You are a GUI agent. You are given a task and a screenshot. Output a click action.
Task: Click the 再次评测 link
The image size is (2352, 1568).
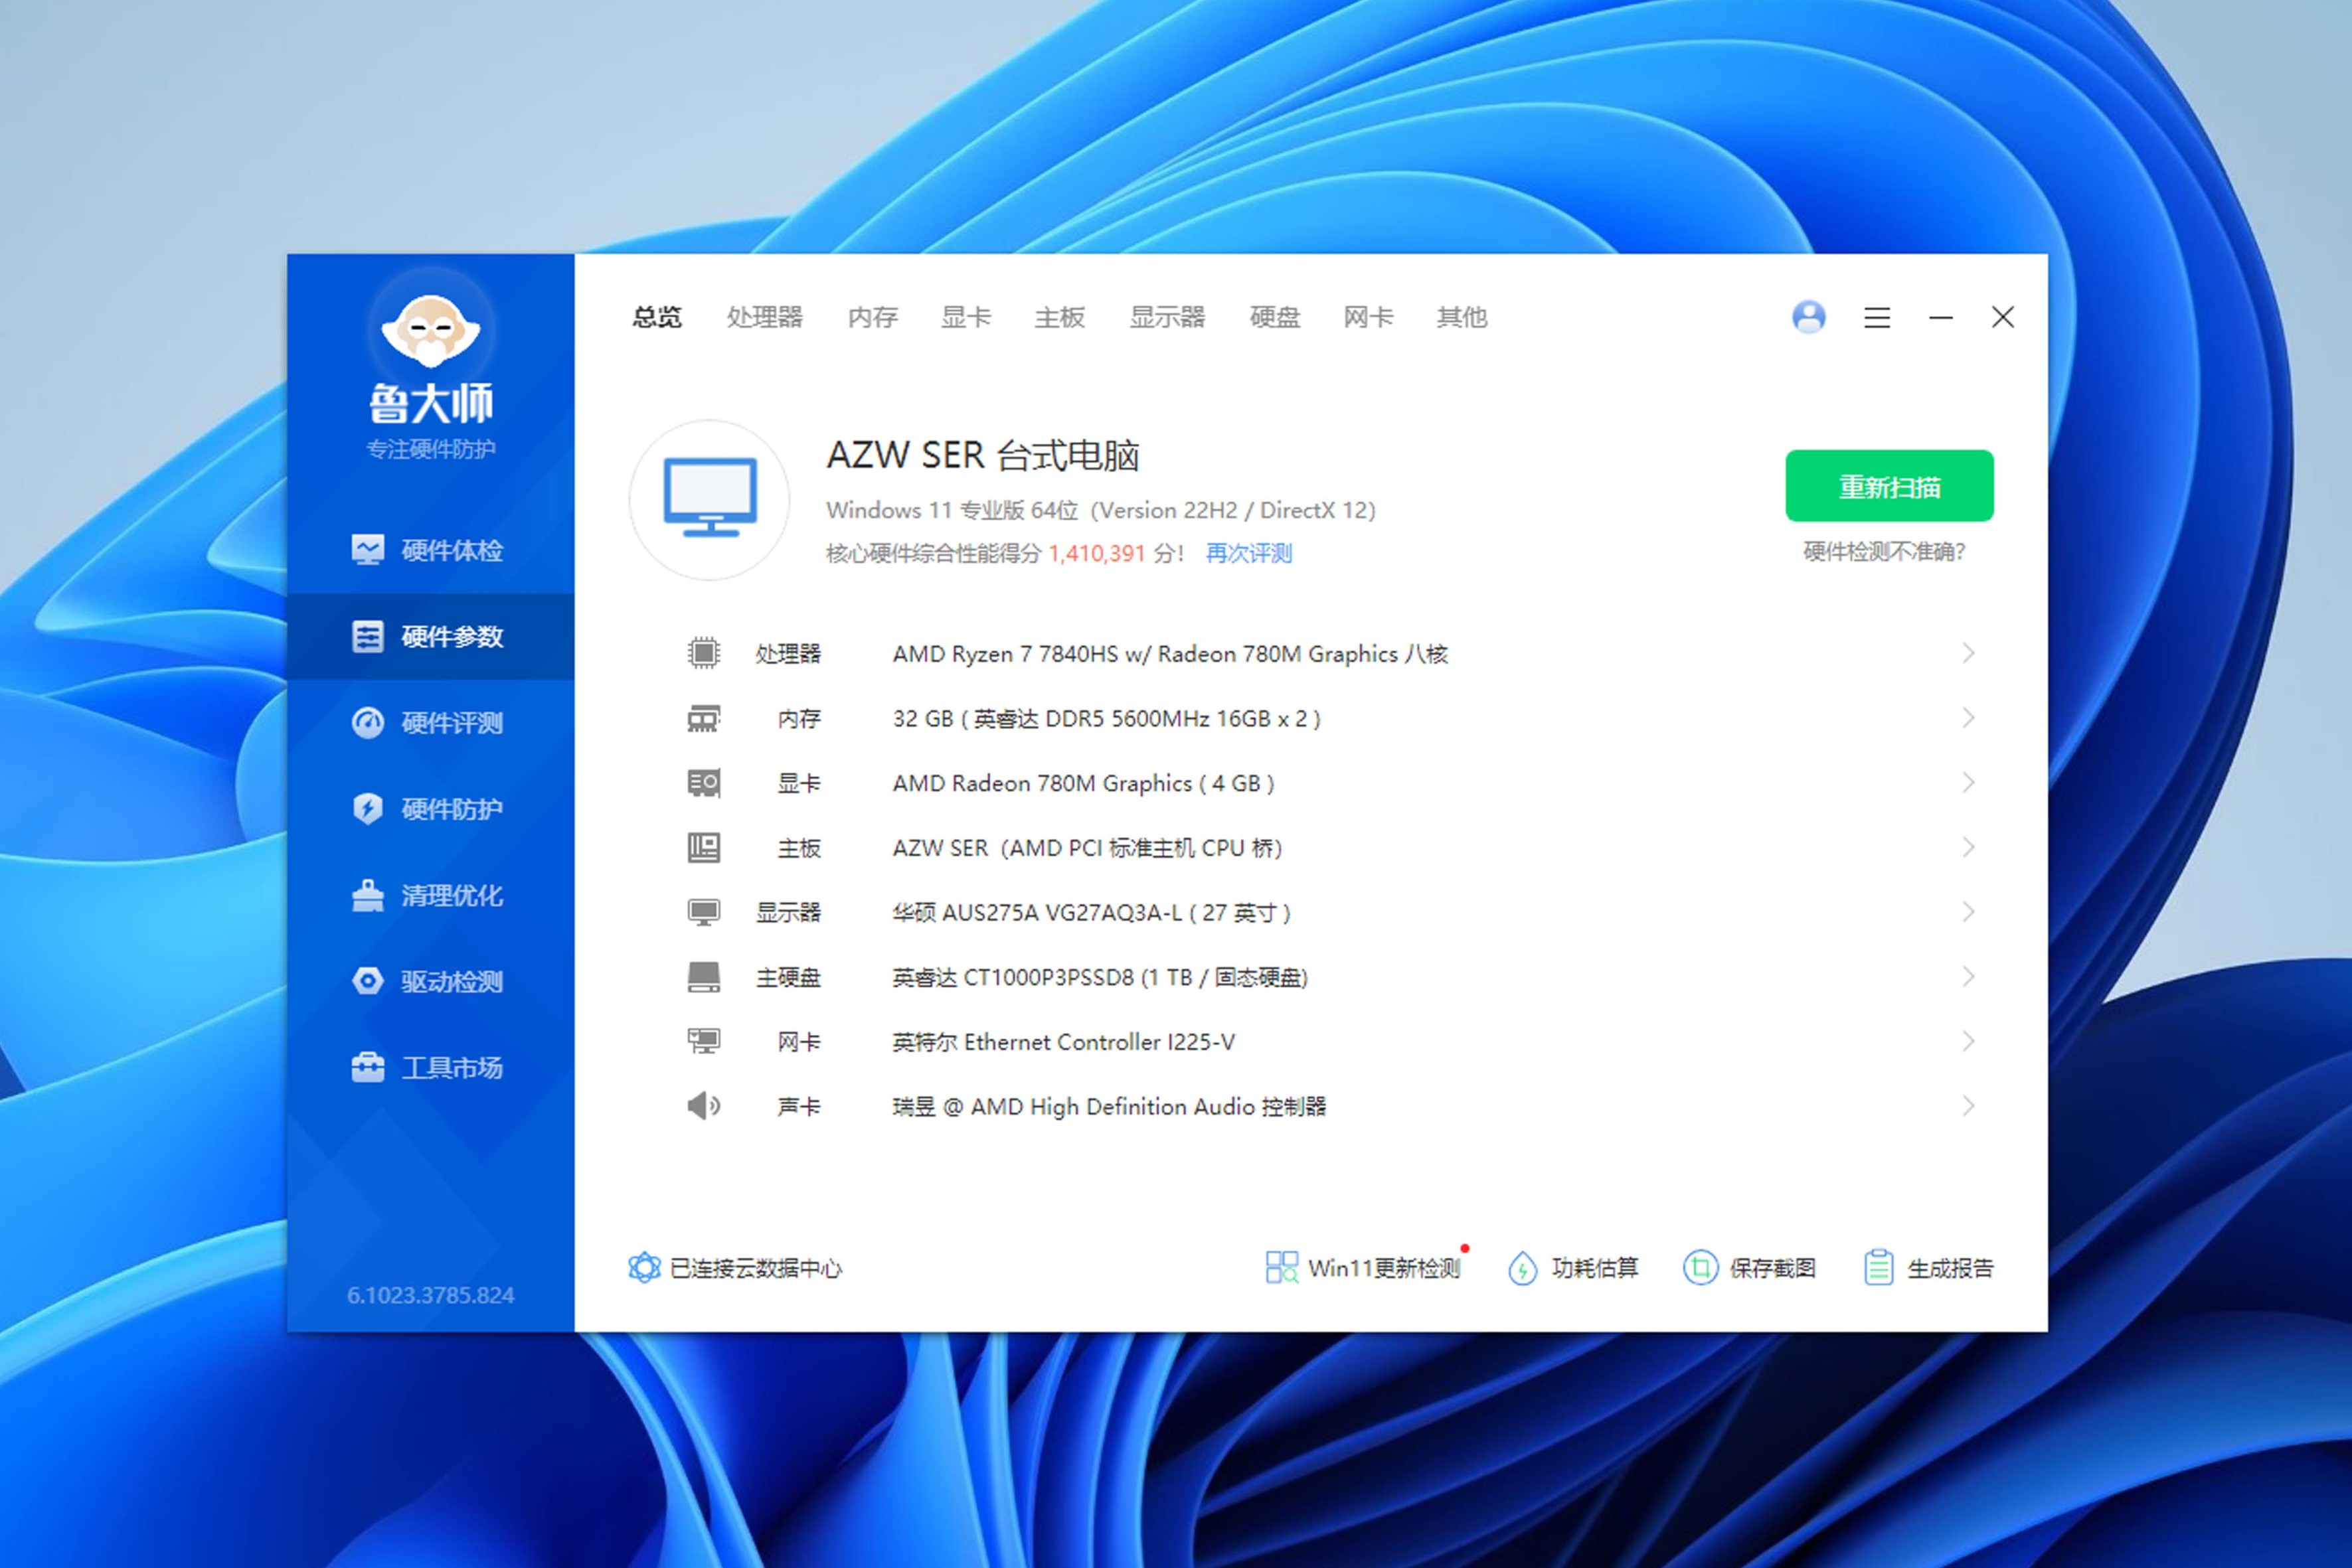(x=1248, y=553)
